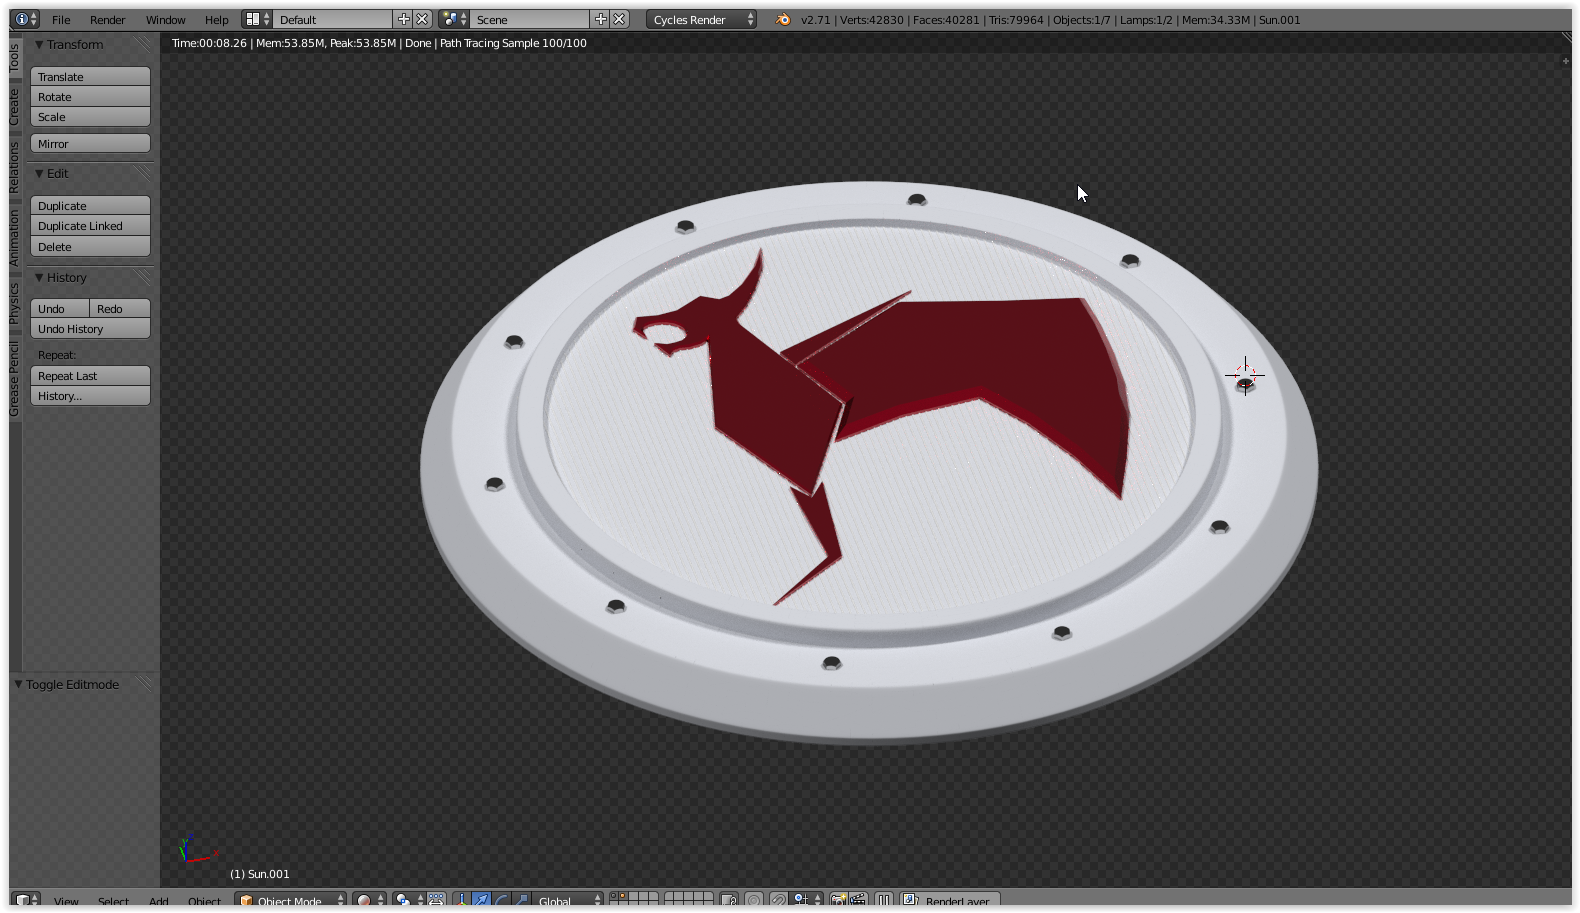The image size is (1580, 913).
Task: Click the Duplicate Linked button
Action: pos(90,226)
